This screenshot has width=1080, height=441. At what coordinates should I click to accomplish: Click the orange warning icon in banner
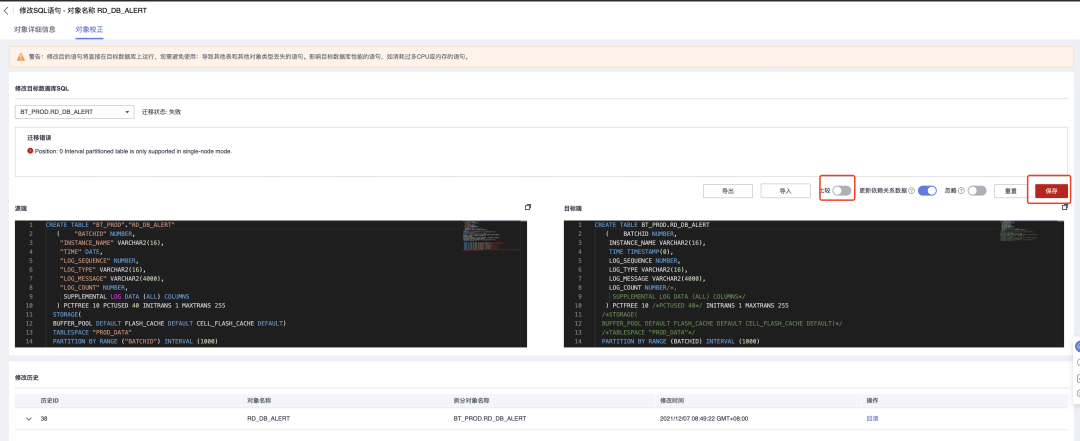tap(21, 57)
